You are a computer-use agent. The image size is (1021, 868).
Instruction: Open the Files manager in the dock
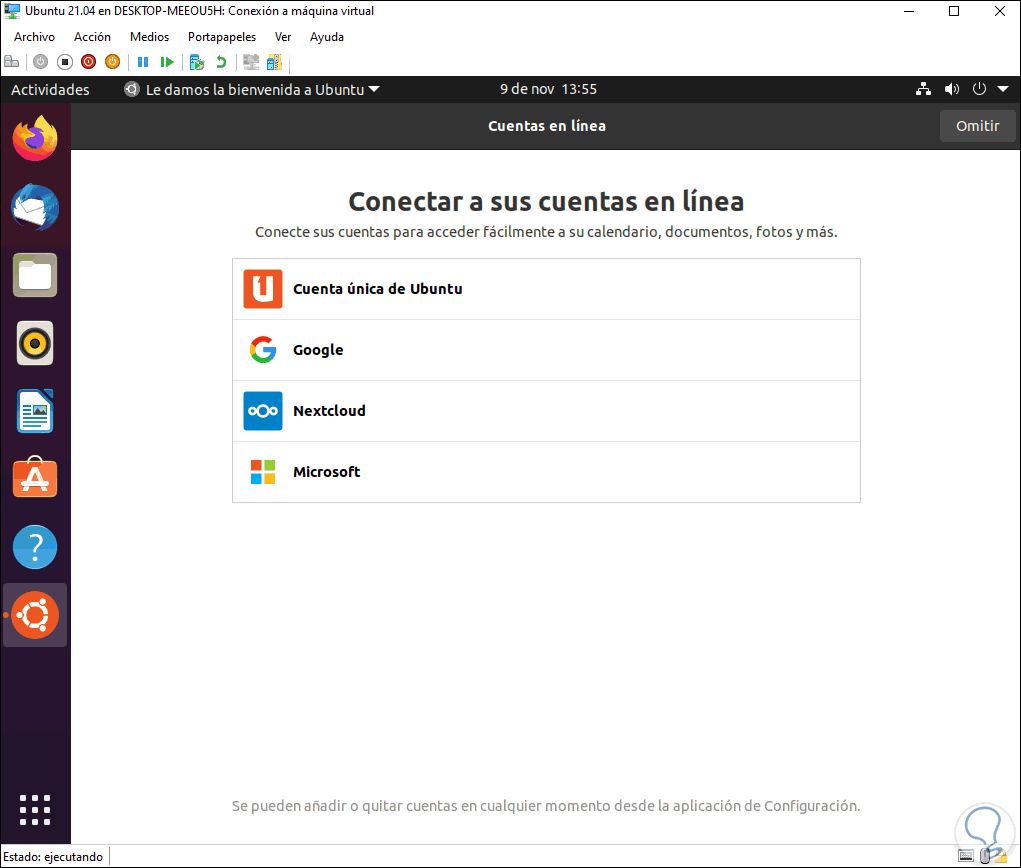tap(35, 275)
